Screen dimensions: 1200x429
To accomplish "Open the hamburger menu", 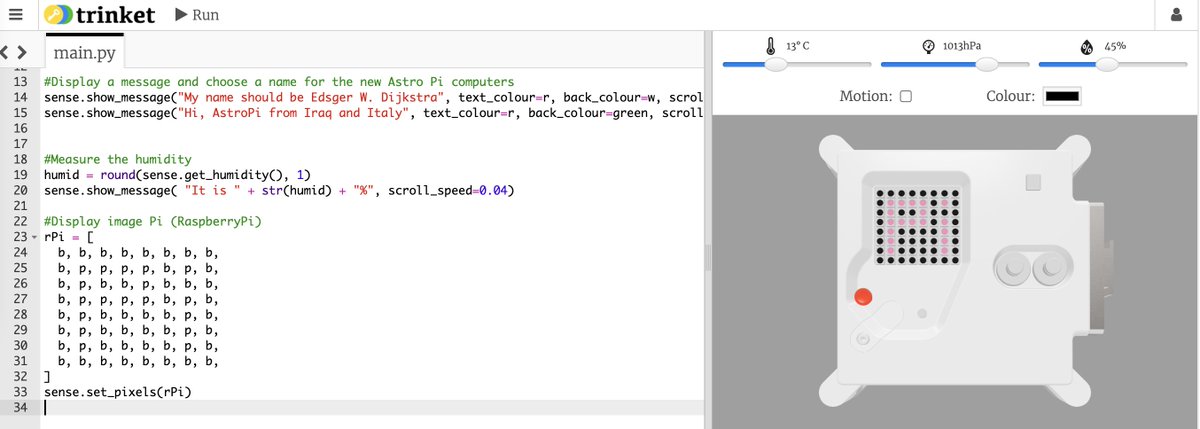I will pos(14,15).
